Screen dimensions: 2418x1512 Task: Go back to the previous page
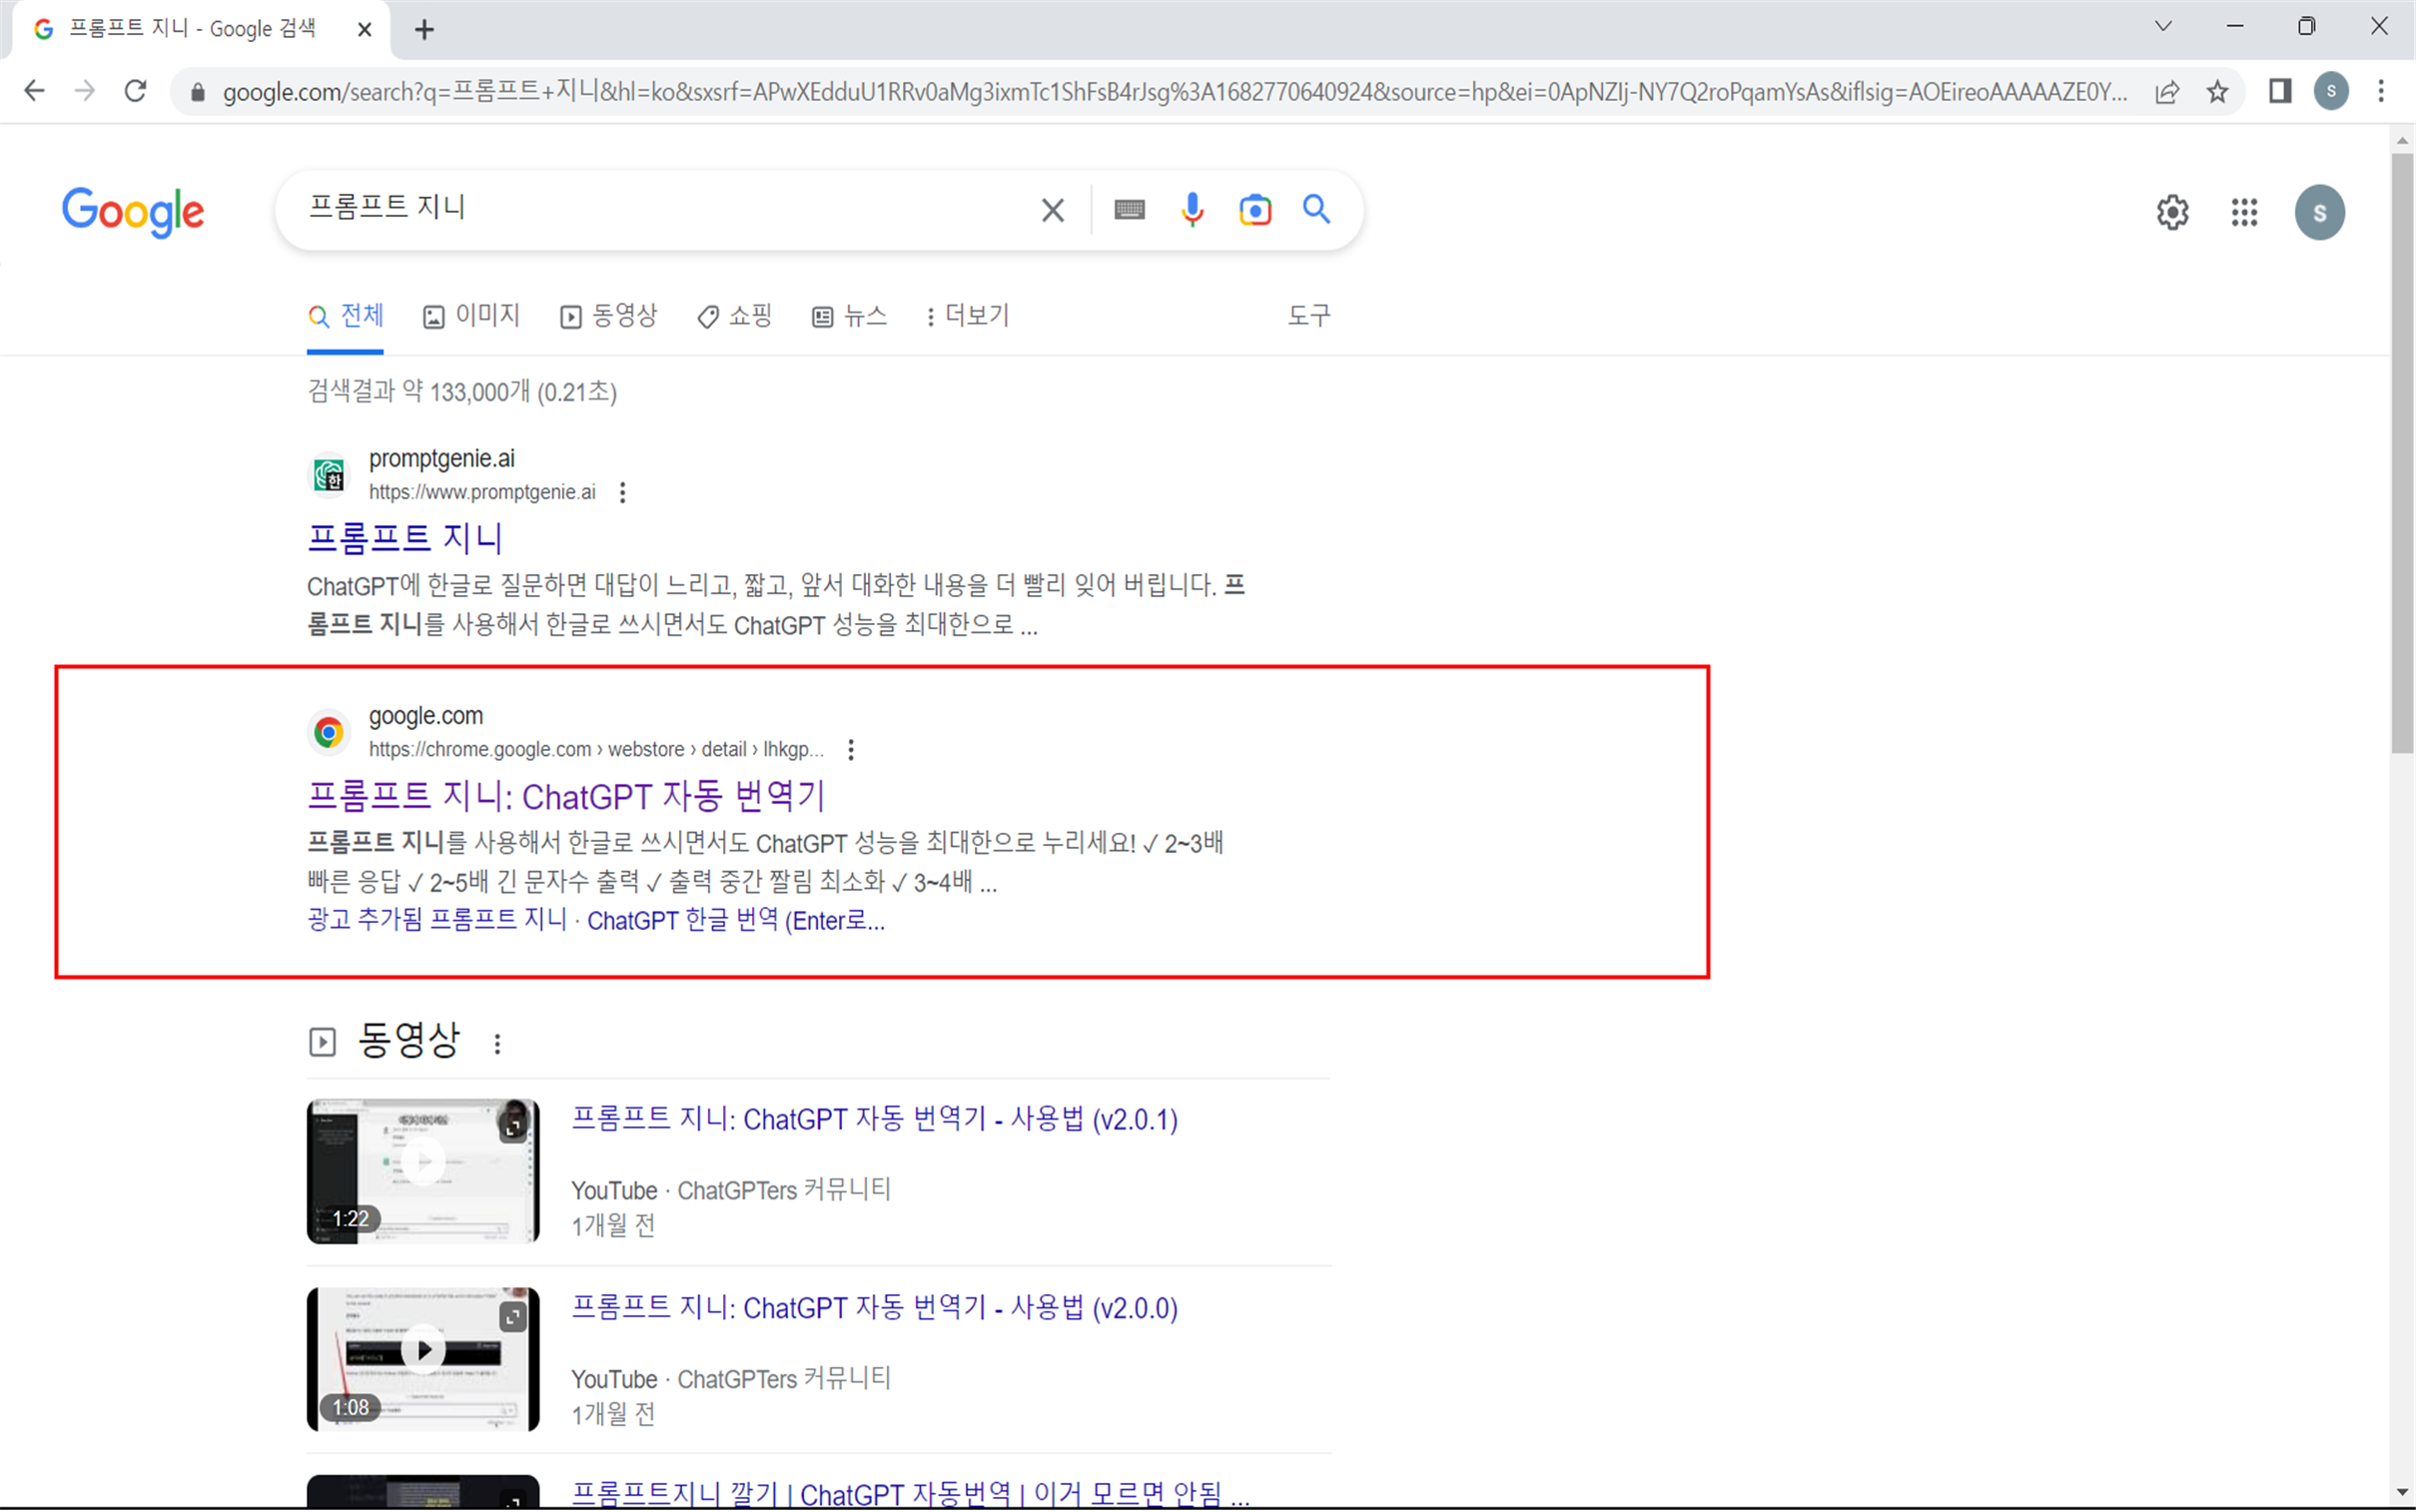point(35,91)
